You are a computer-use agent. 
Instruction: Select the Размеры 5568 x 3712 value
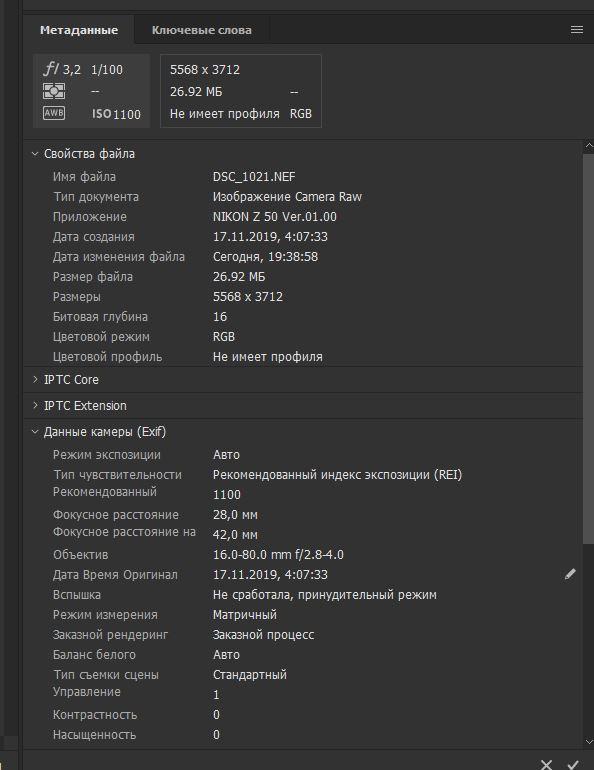click(247, 297)
